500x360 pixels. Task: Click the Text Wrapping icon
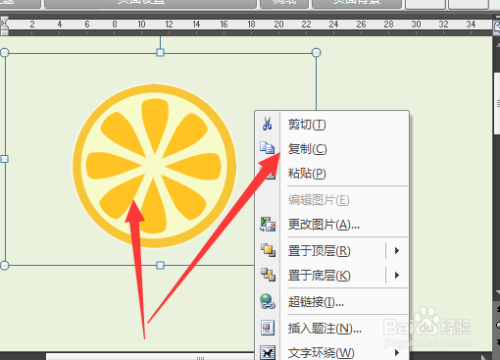(268, 352)
